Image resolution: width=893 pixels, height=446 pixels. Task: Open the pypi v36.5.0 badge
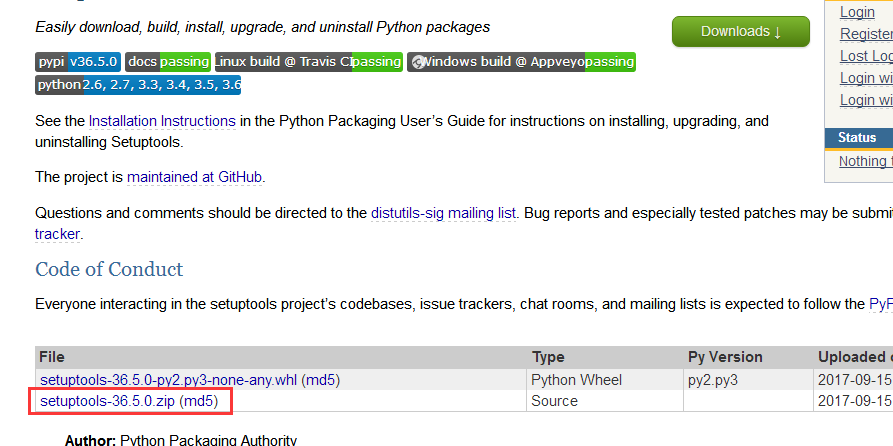coord(78,62)
